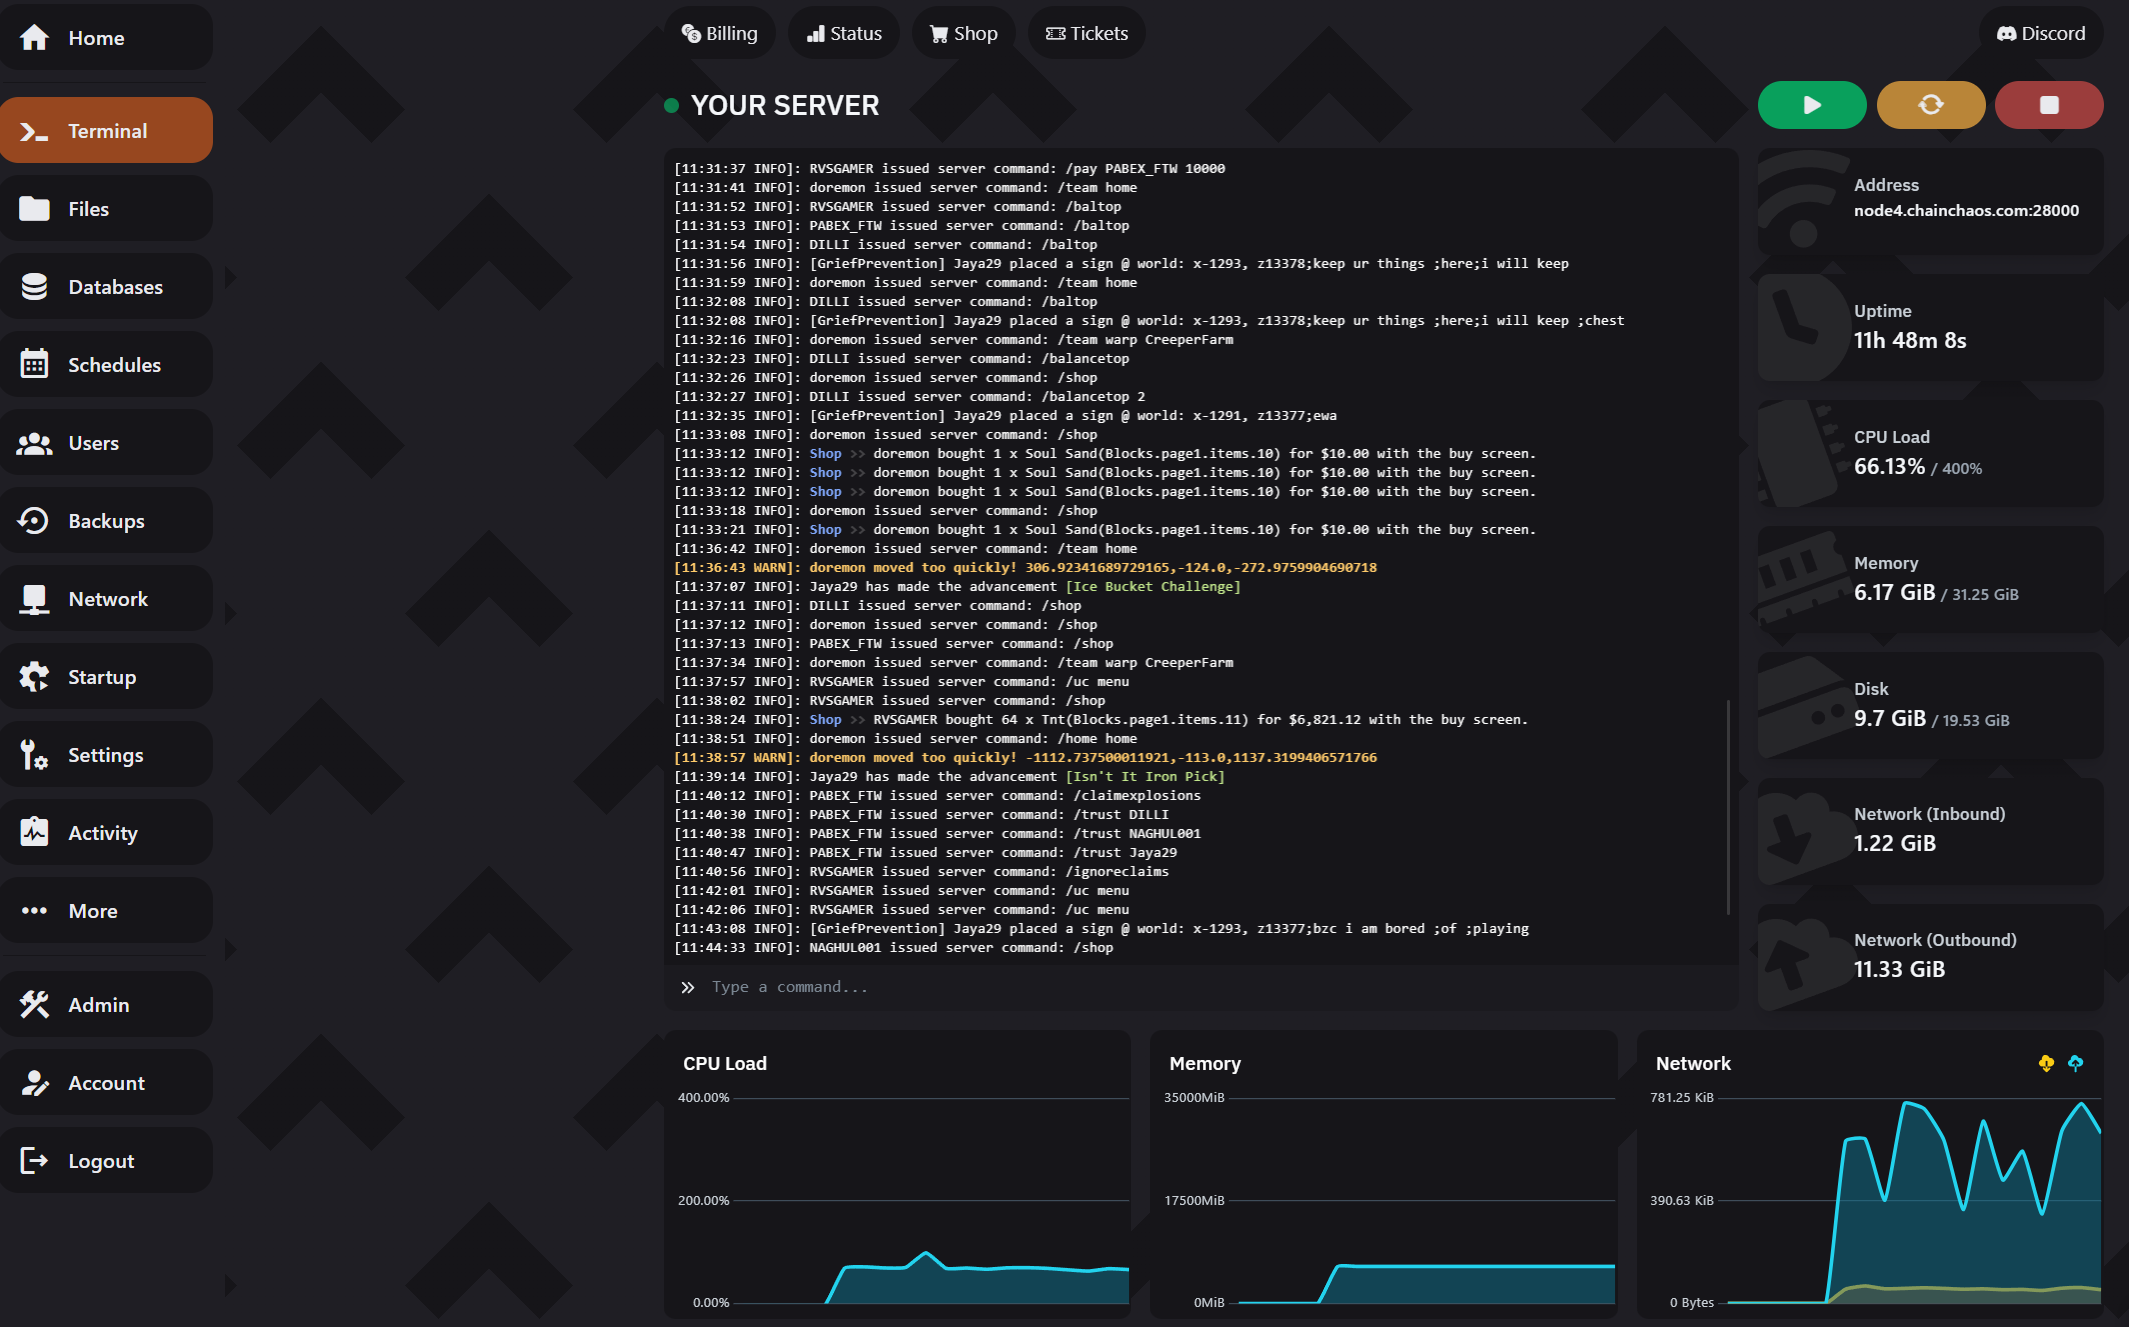Open Backups page
This screenshot has width=2129, height=1327.
106,521
